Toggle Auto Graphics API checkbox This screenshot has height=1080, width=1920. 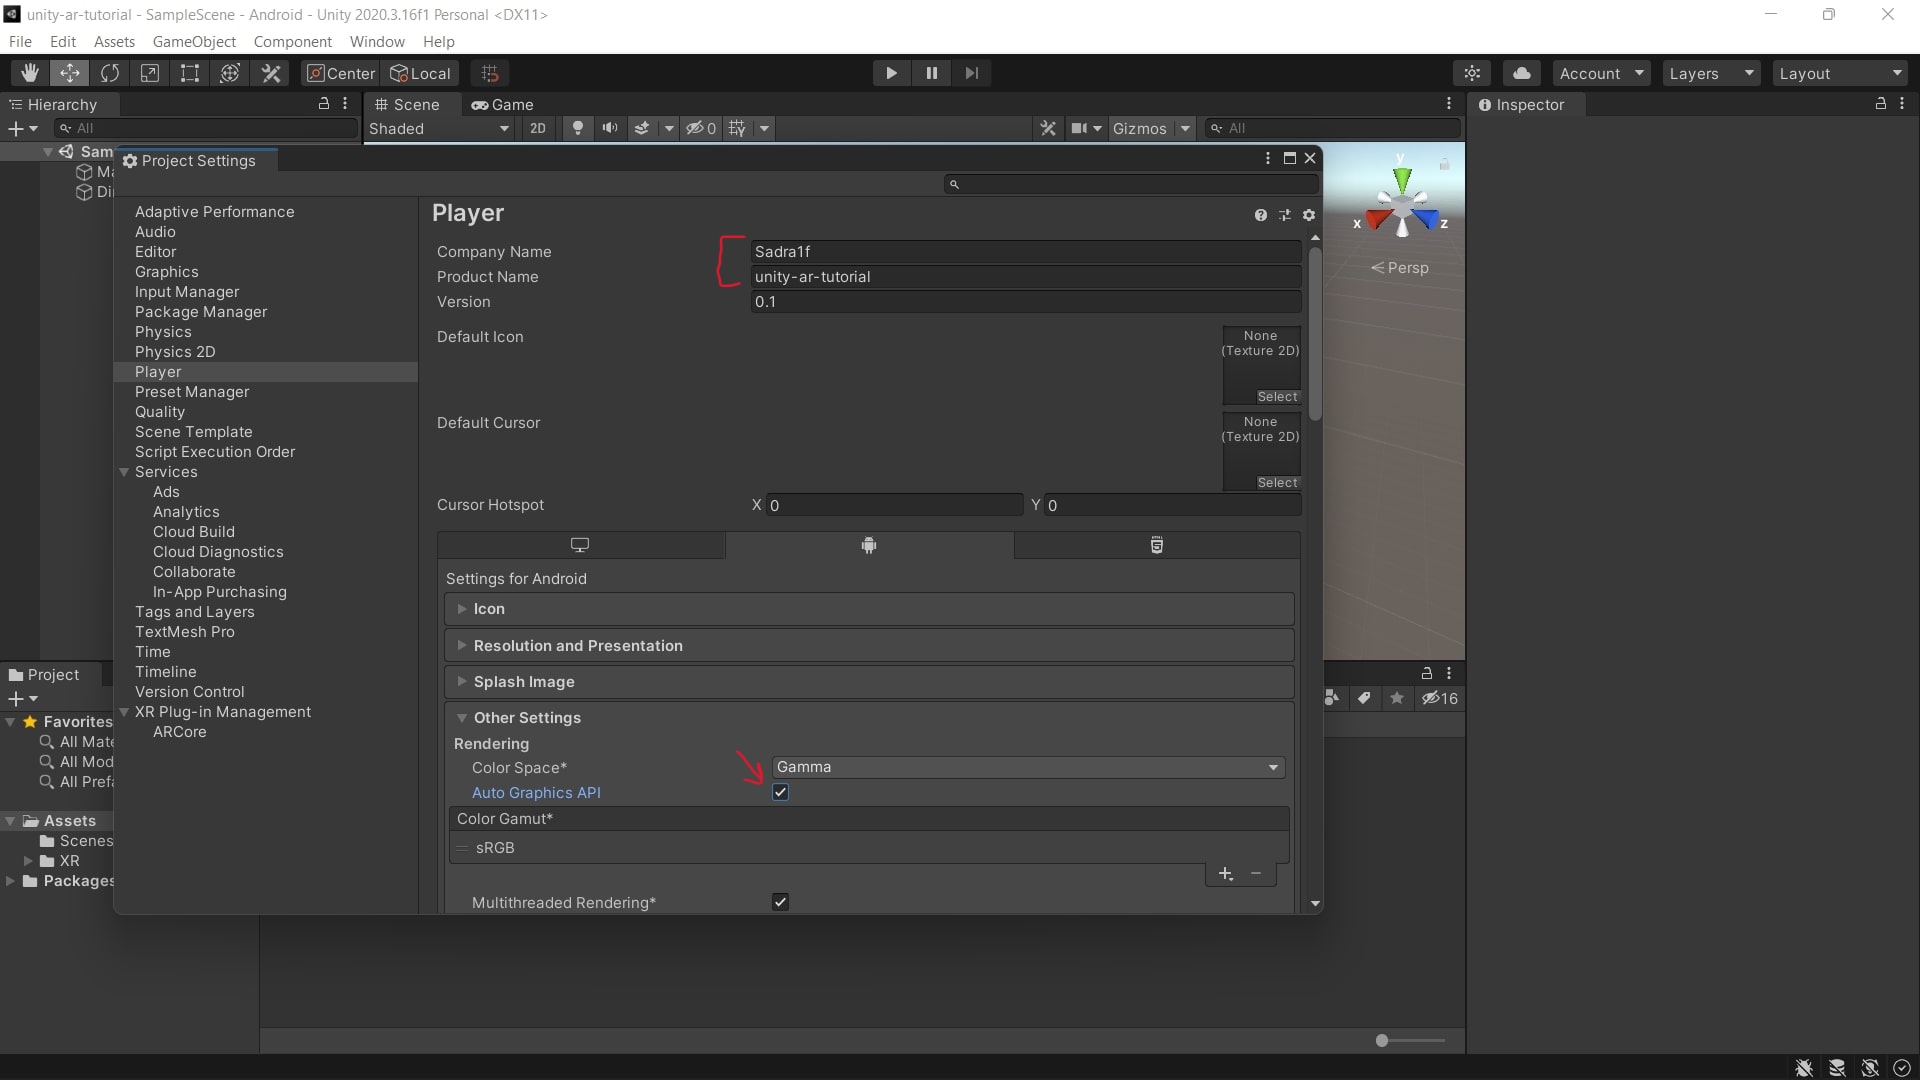(781, 793)
